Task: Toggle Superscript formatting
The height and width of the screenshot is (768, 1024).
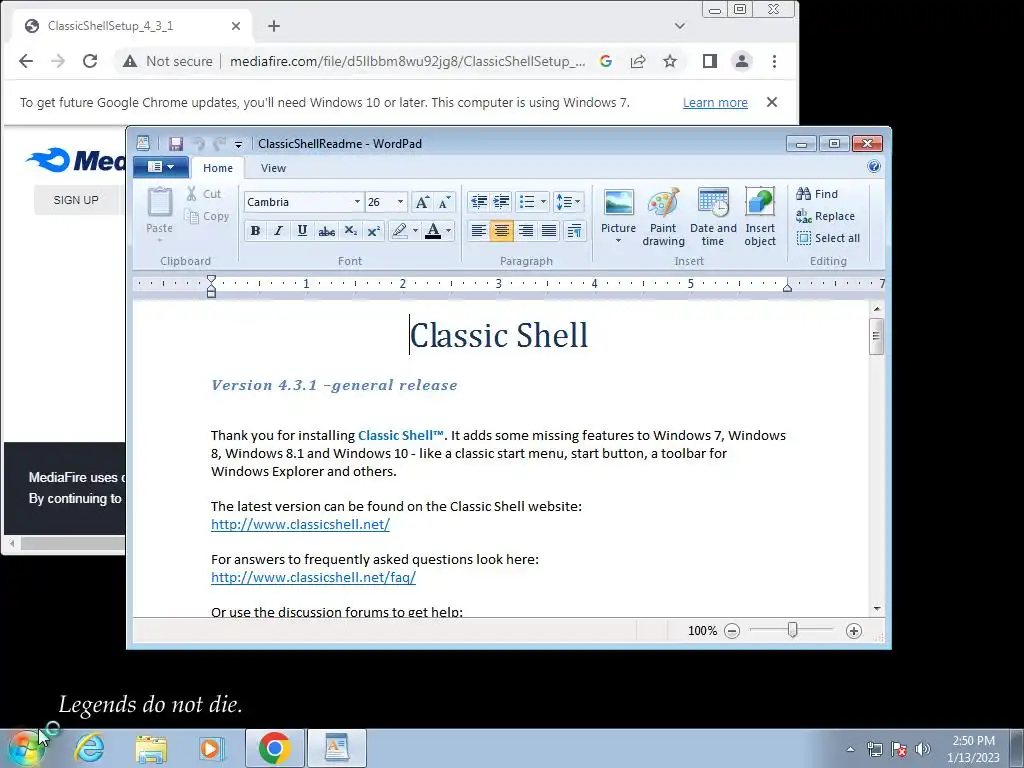Action: coord(374,231)
